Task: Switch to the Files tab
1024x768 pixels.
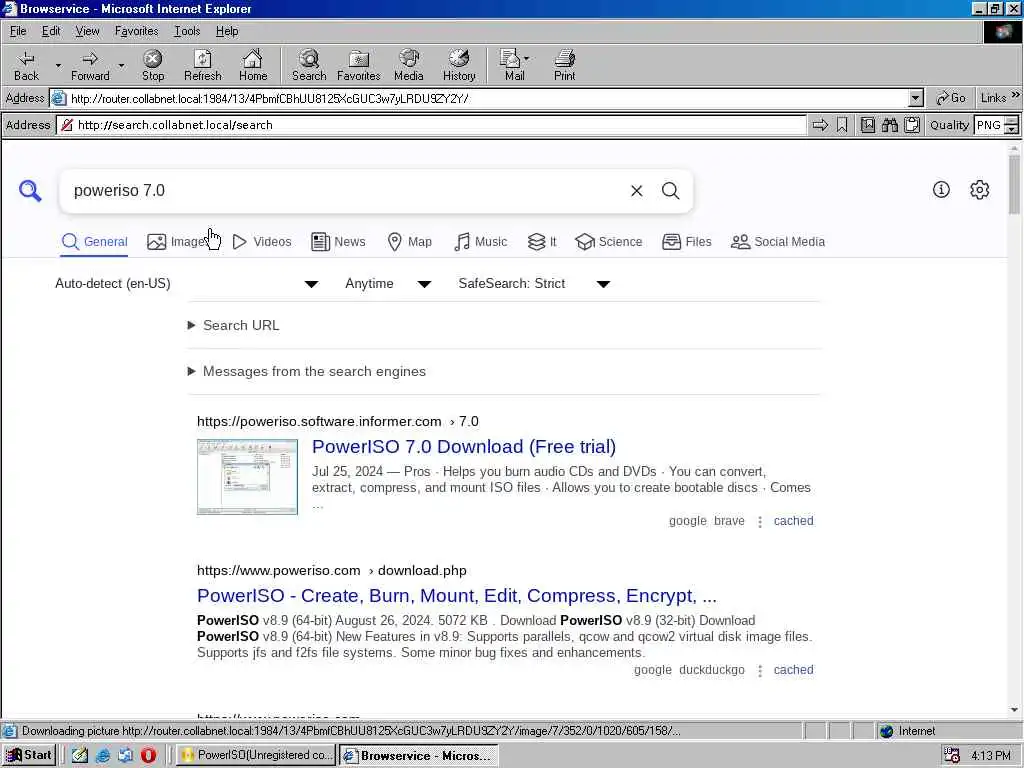Action: click(x=686, y=242)
